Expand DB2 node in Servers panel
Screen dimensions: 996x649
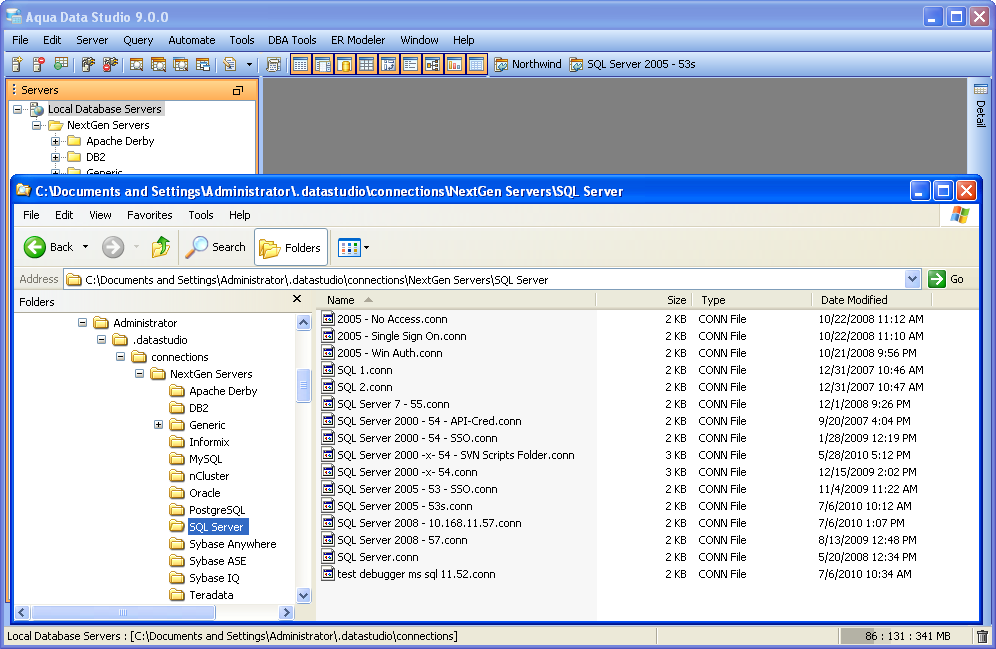click(x=56, y=157)
